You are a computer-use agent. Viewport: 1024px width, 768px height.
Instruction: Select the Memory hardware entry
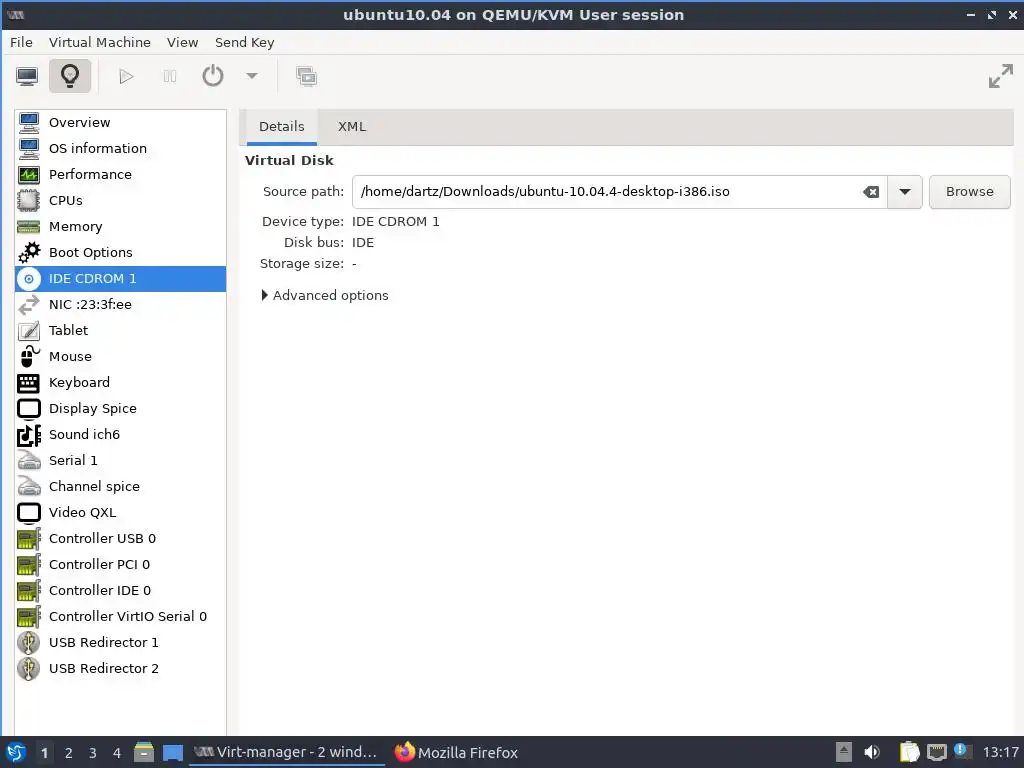tap(120, 227)
